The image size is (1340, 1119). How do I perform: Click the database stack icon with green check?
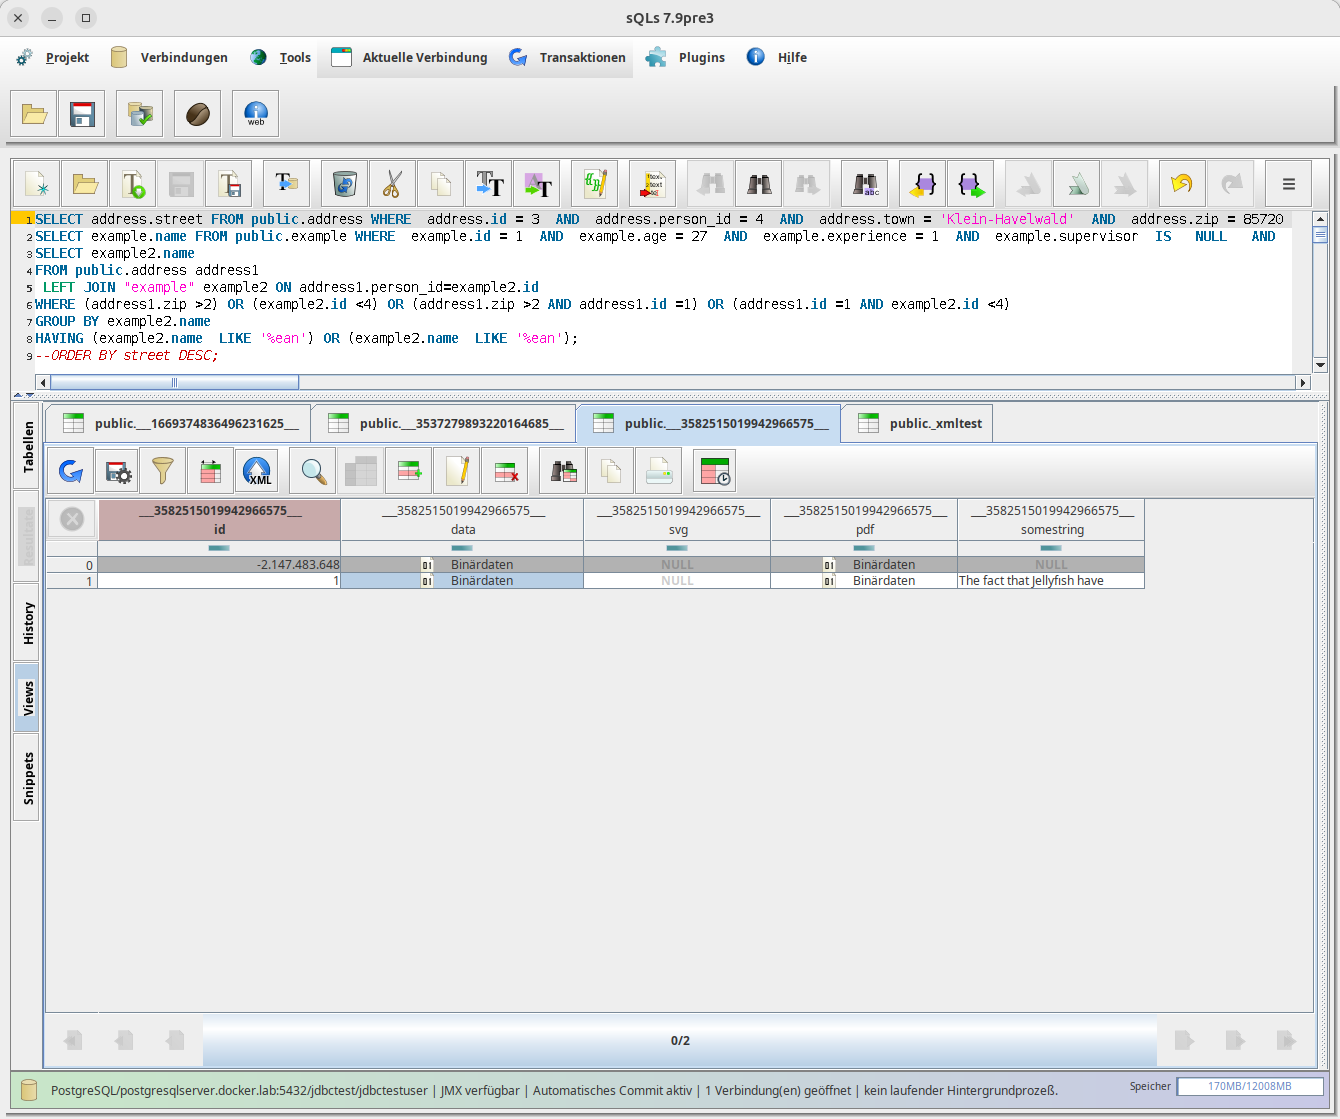click(140, 114)
